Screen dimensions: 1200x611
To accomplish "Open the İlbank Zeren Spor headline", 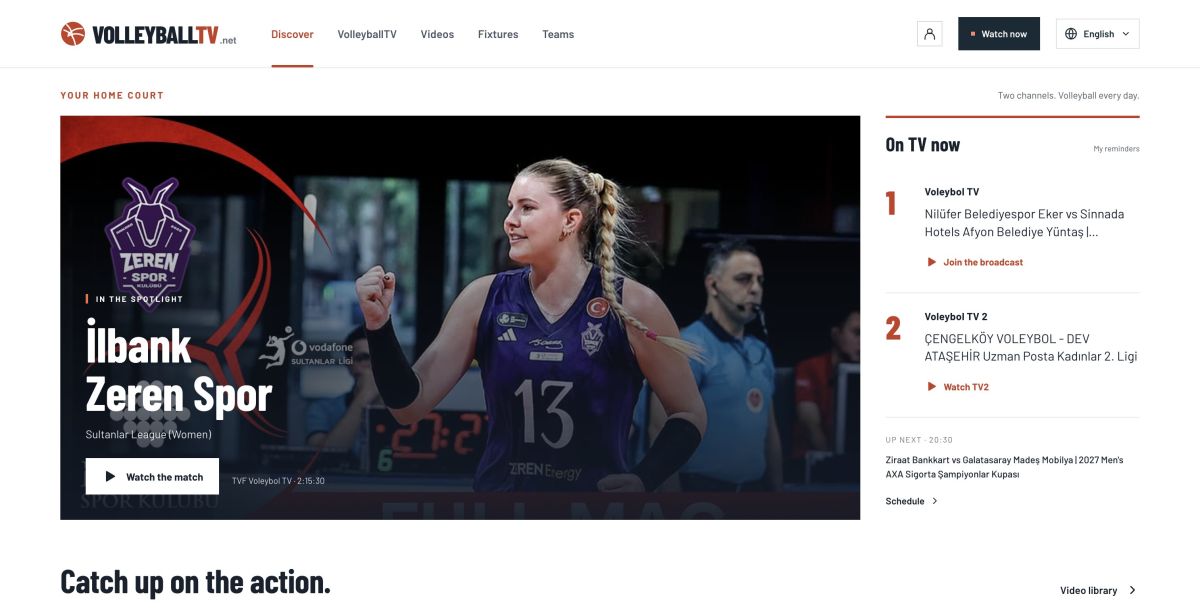I will (179, 369).
